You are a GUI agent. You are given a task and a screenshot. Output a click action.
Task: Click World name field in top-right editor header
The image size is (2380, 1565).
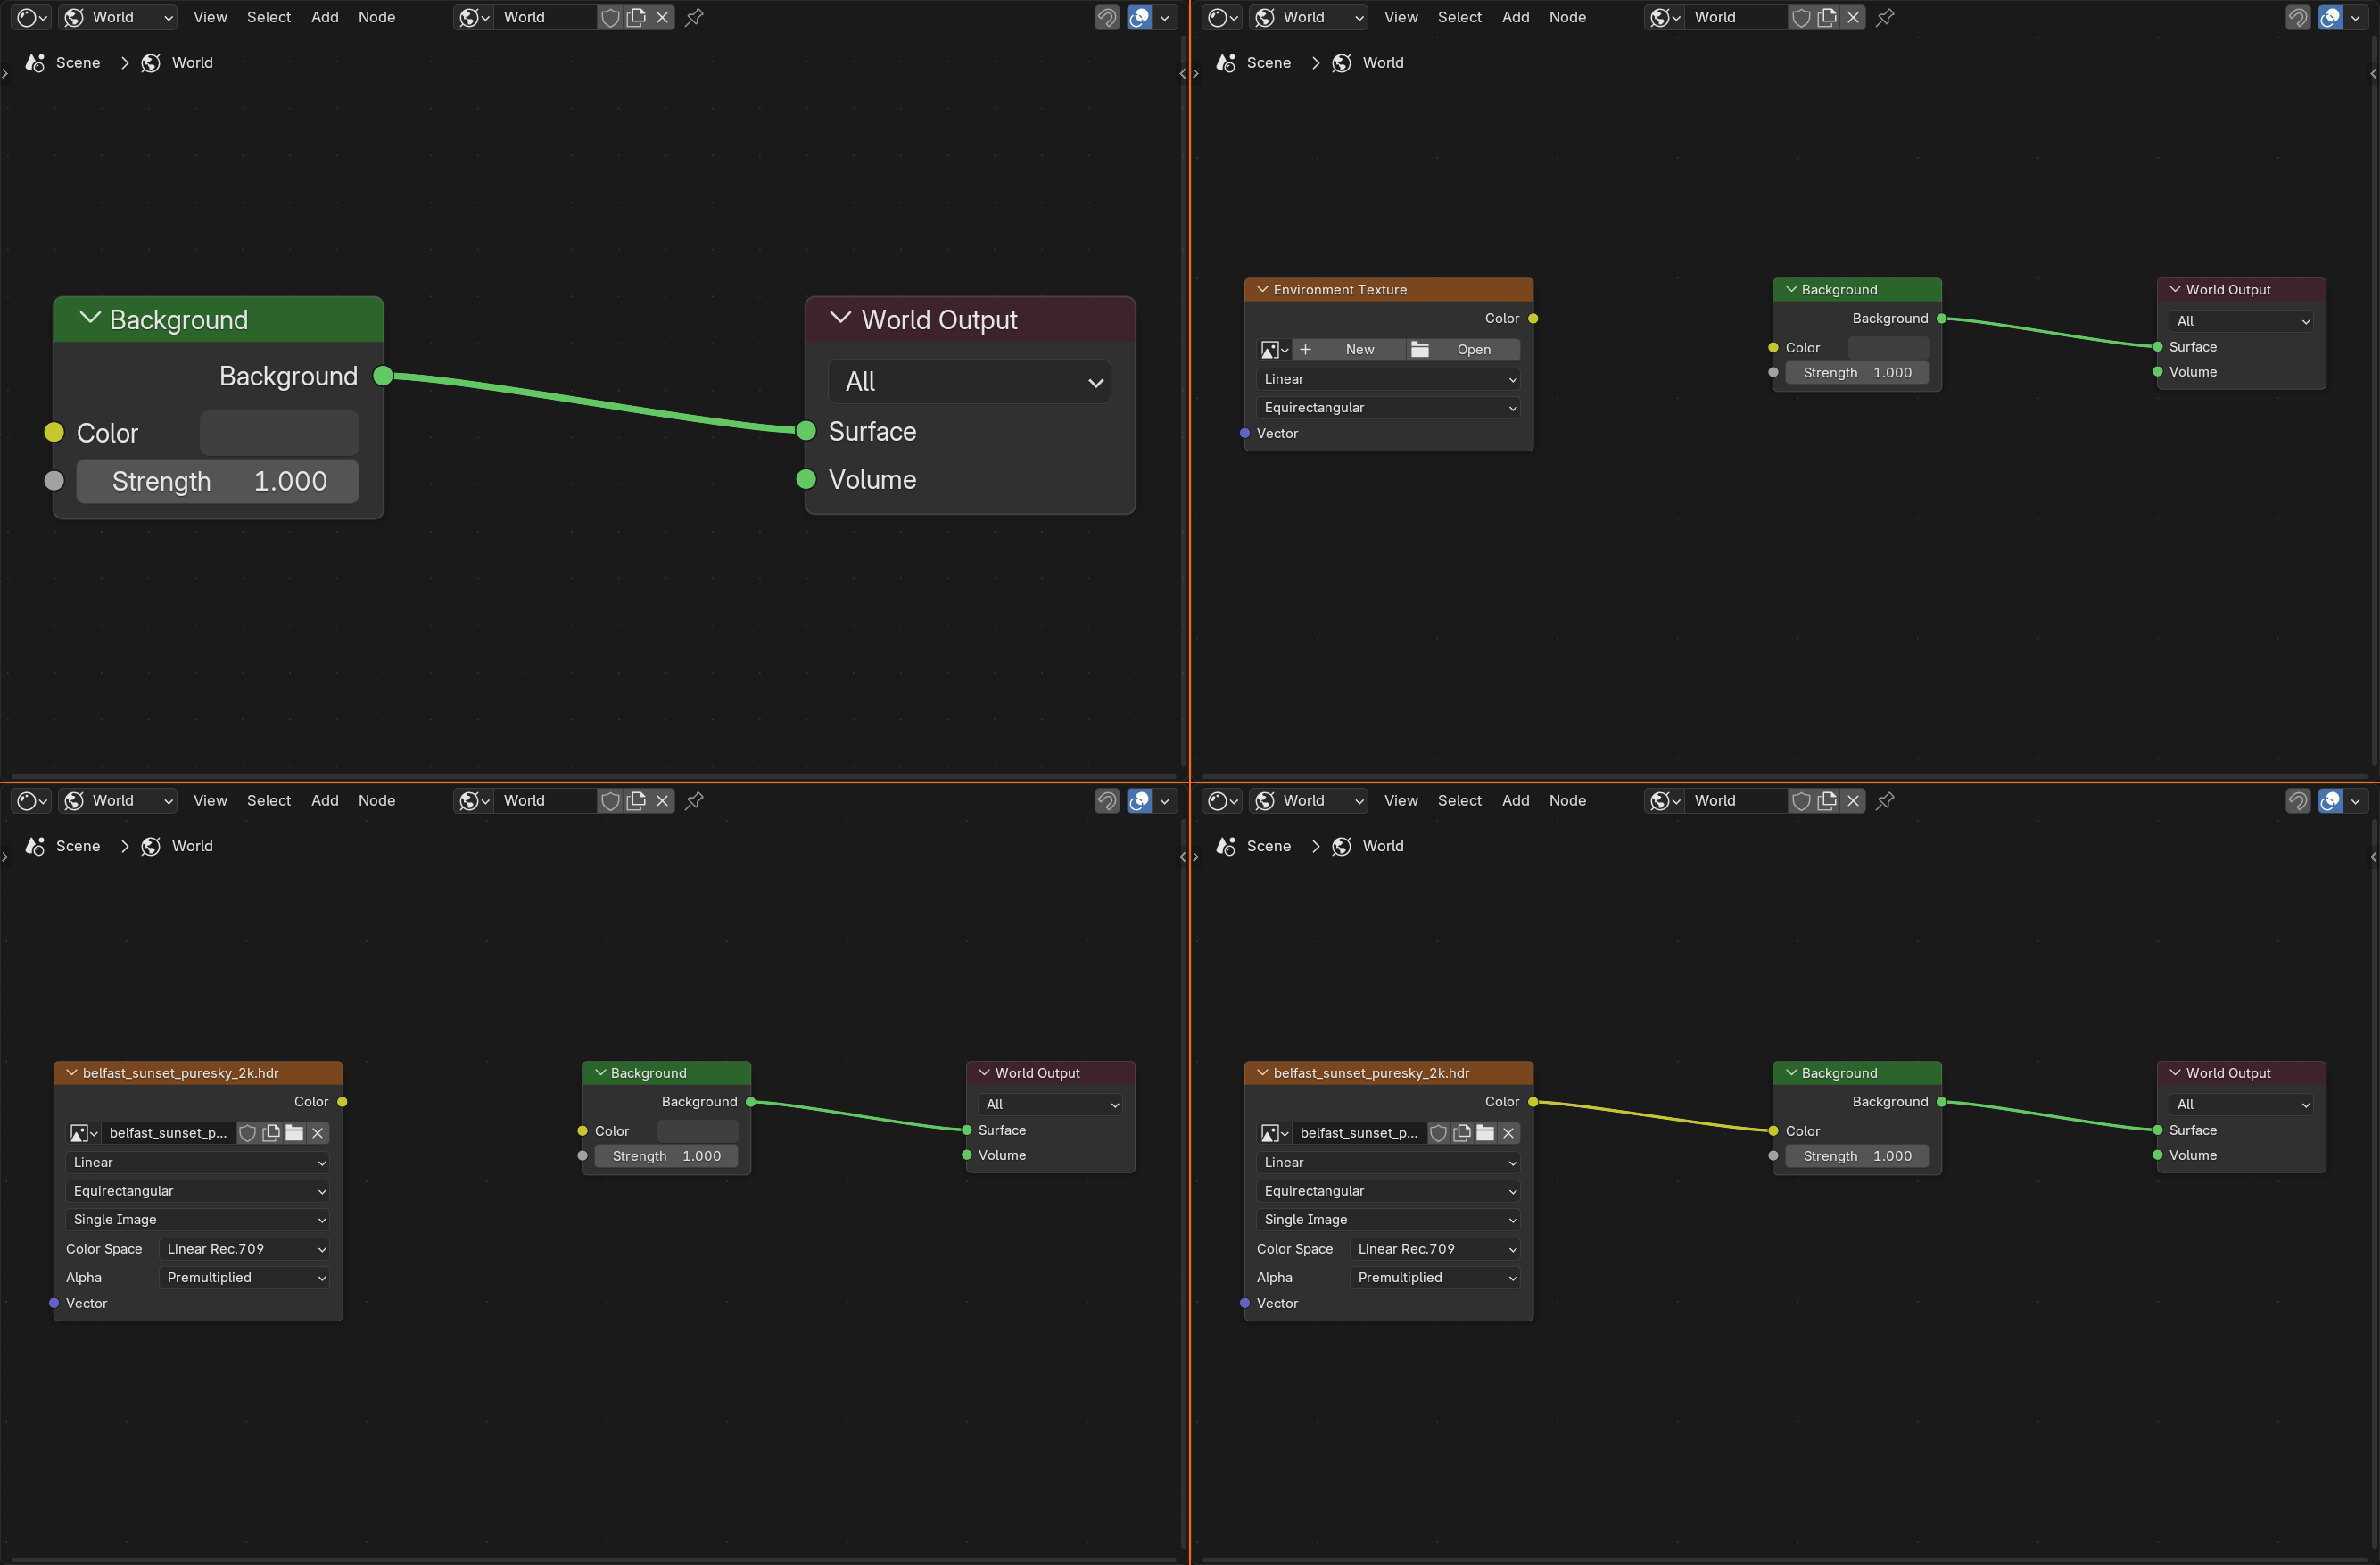click(x=1738, y=17)
